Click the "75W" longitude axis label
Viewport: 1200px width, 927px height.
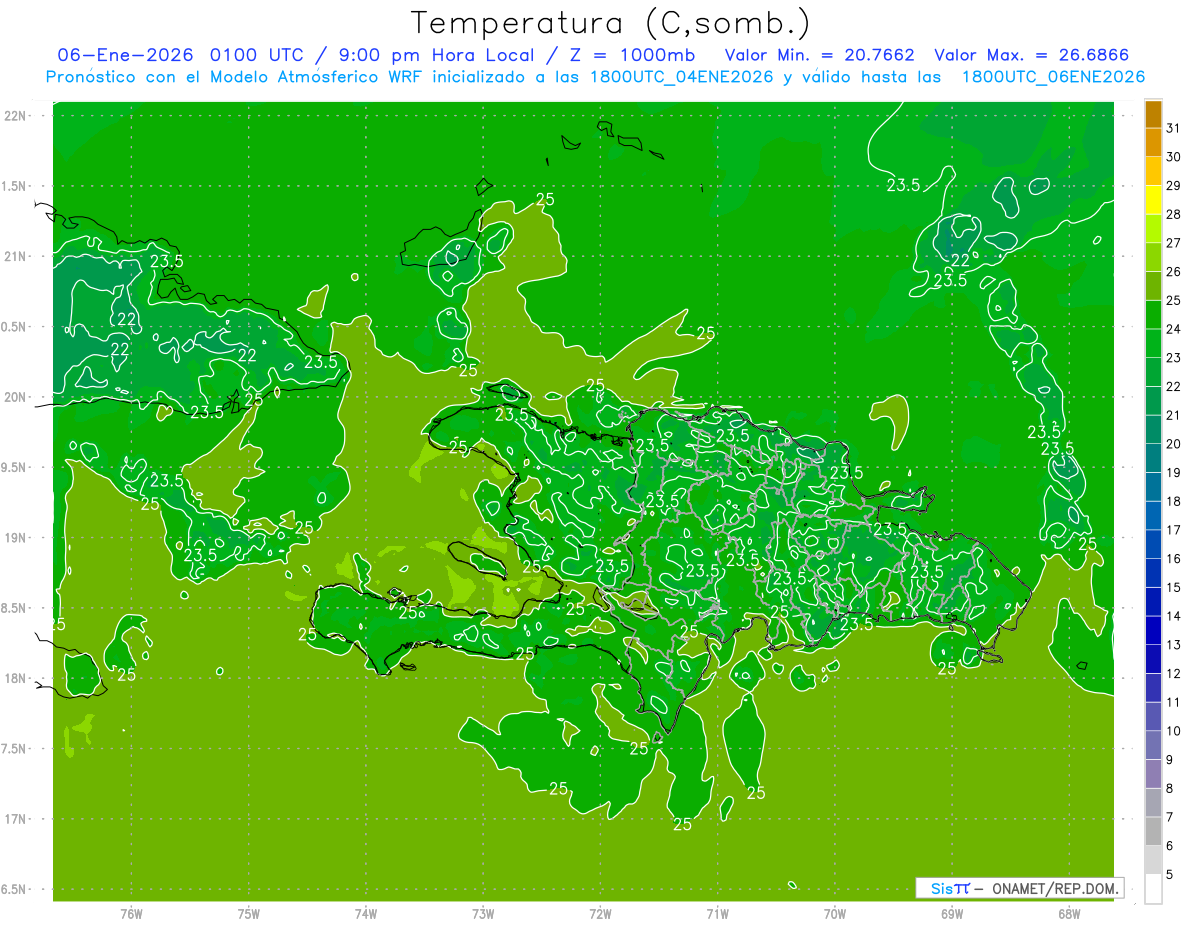tap(249, 914)
